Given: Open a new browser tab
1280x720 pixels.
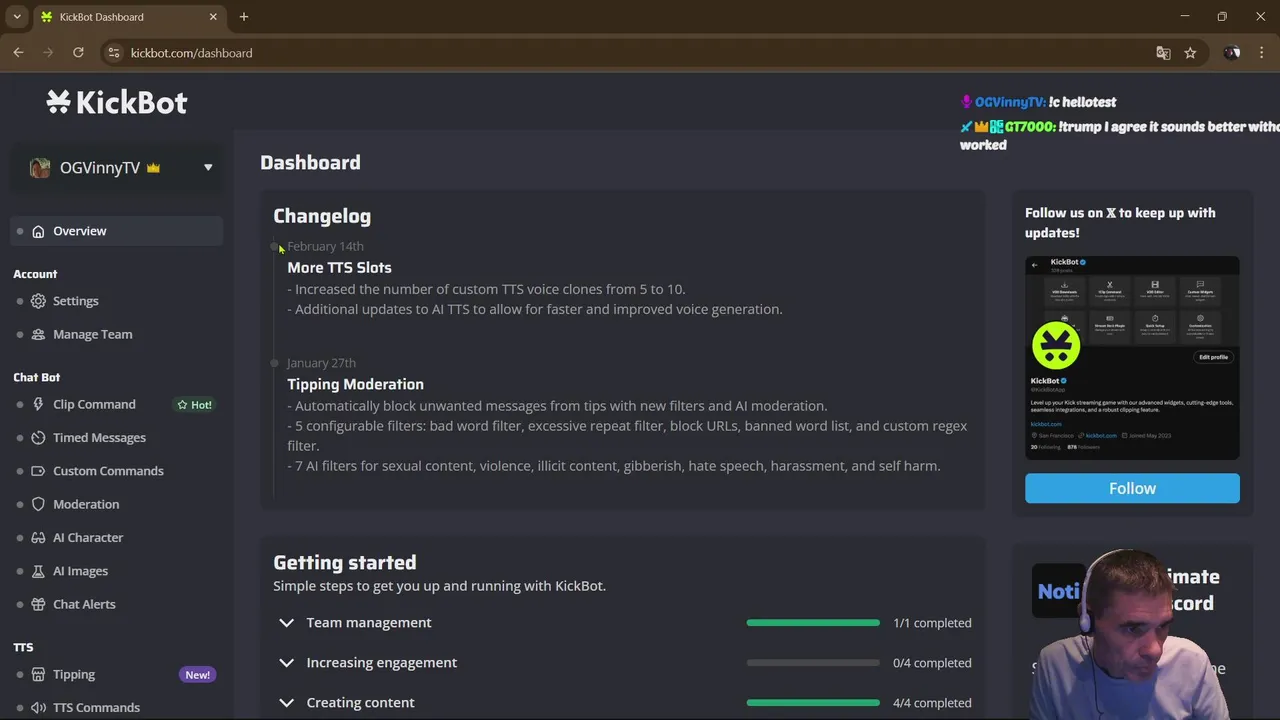Looking at the screenshot, I should coord(244,17).
